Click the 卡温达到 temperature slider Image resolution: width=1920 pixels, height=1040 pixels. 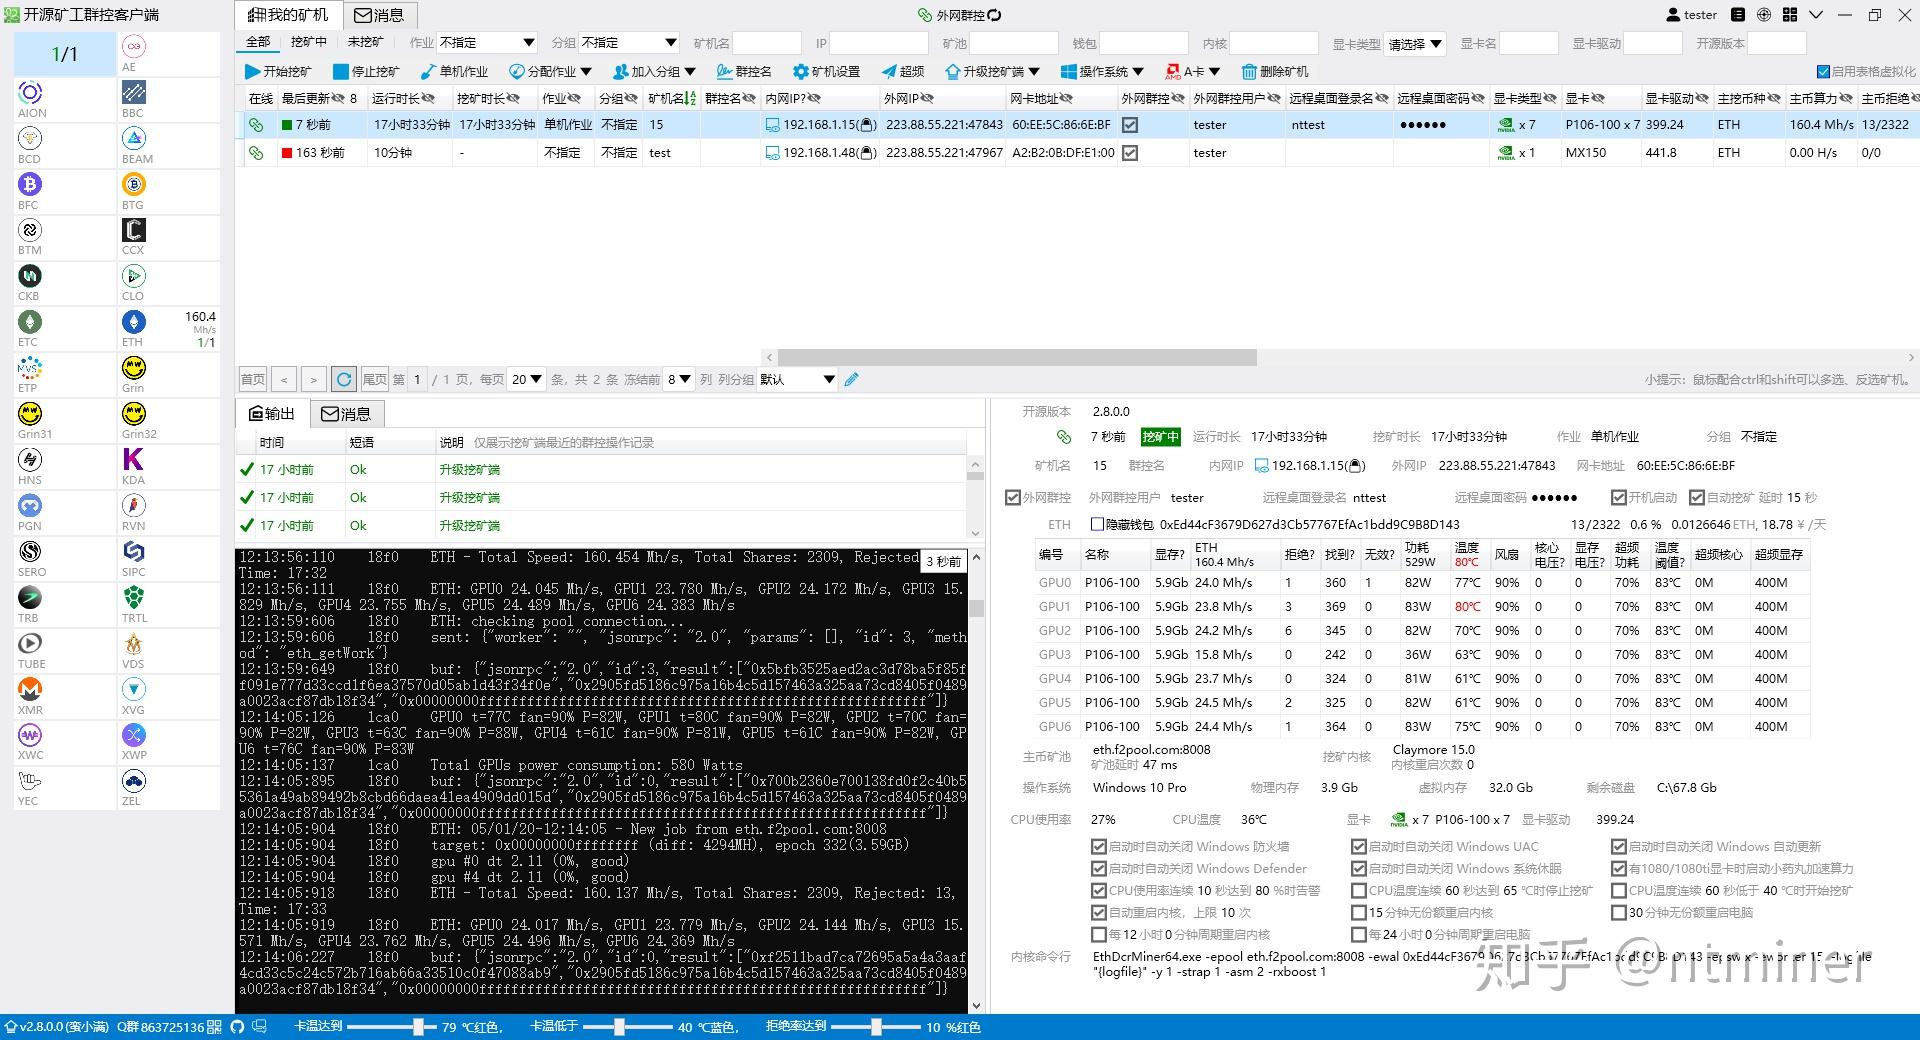point(392,1026)
